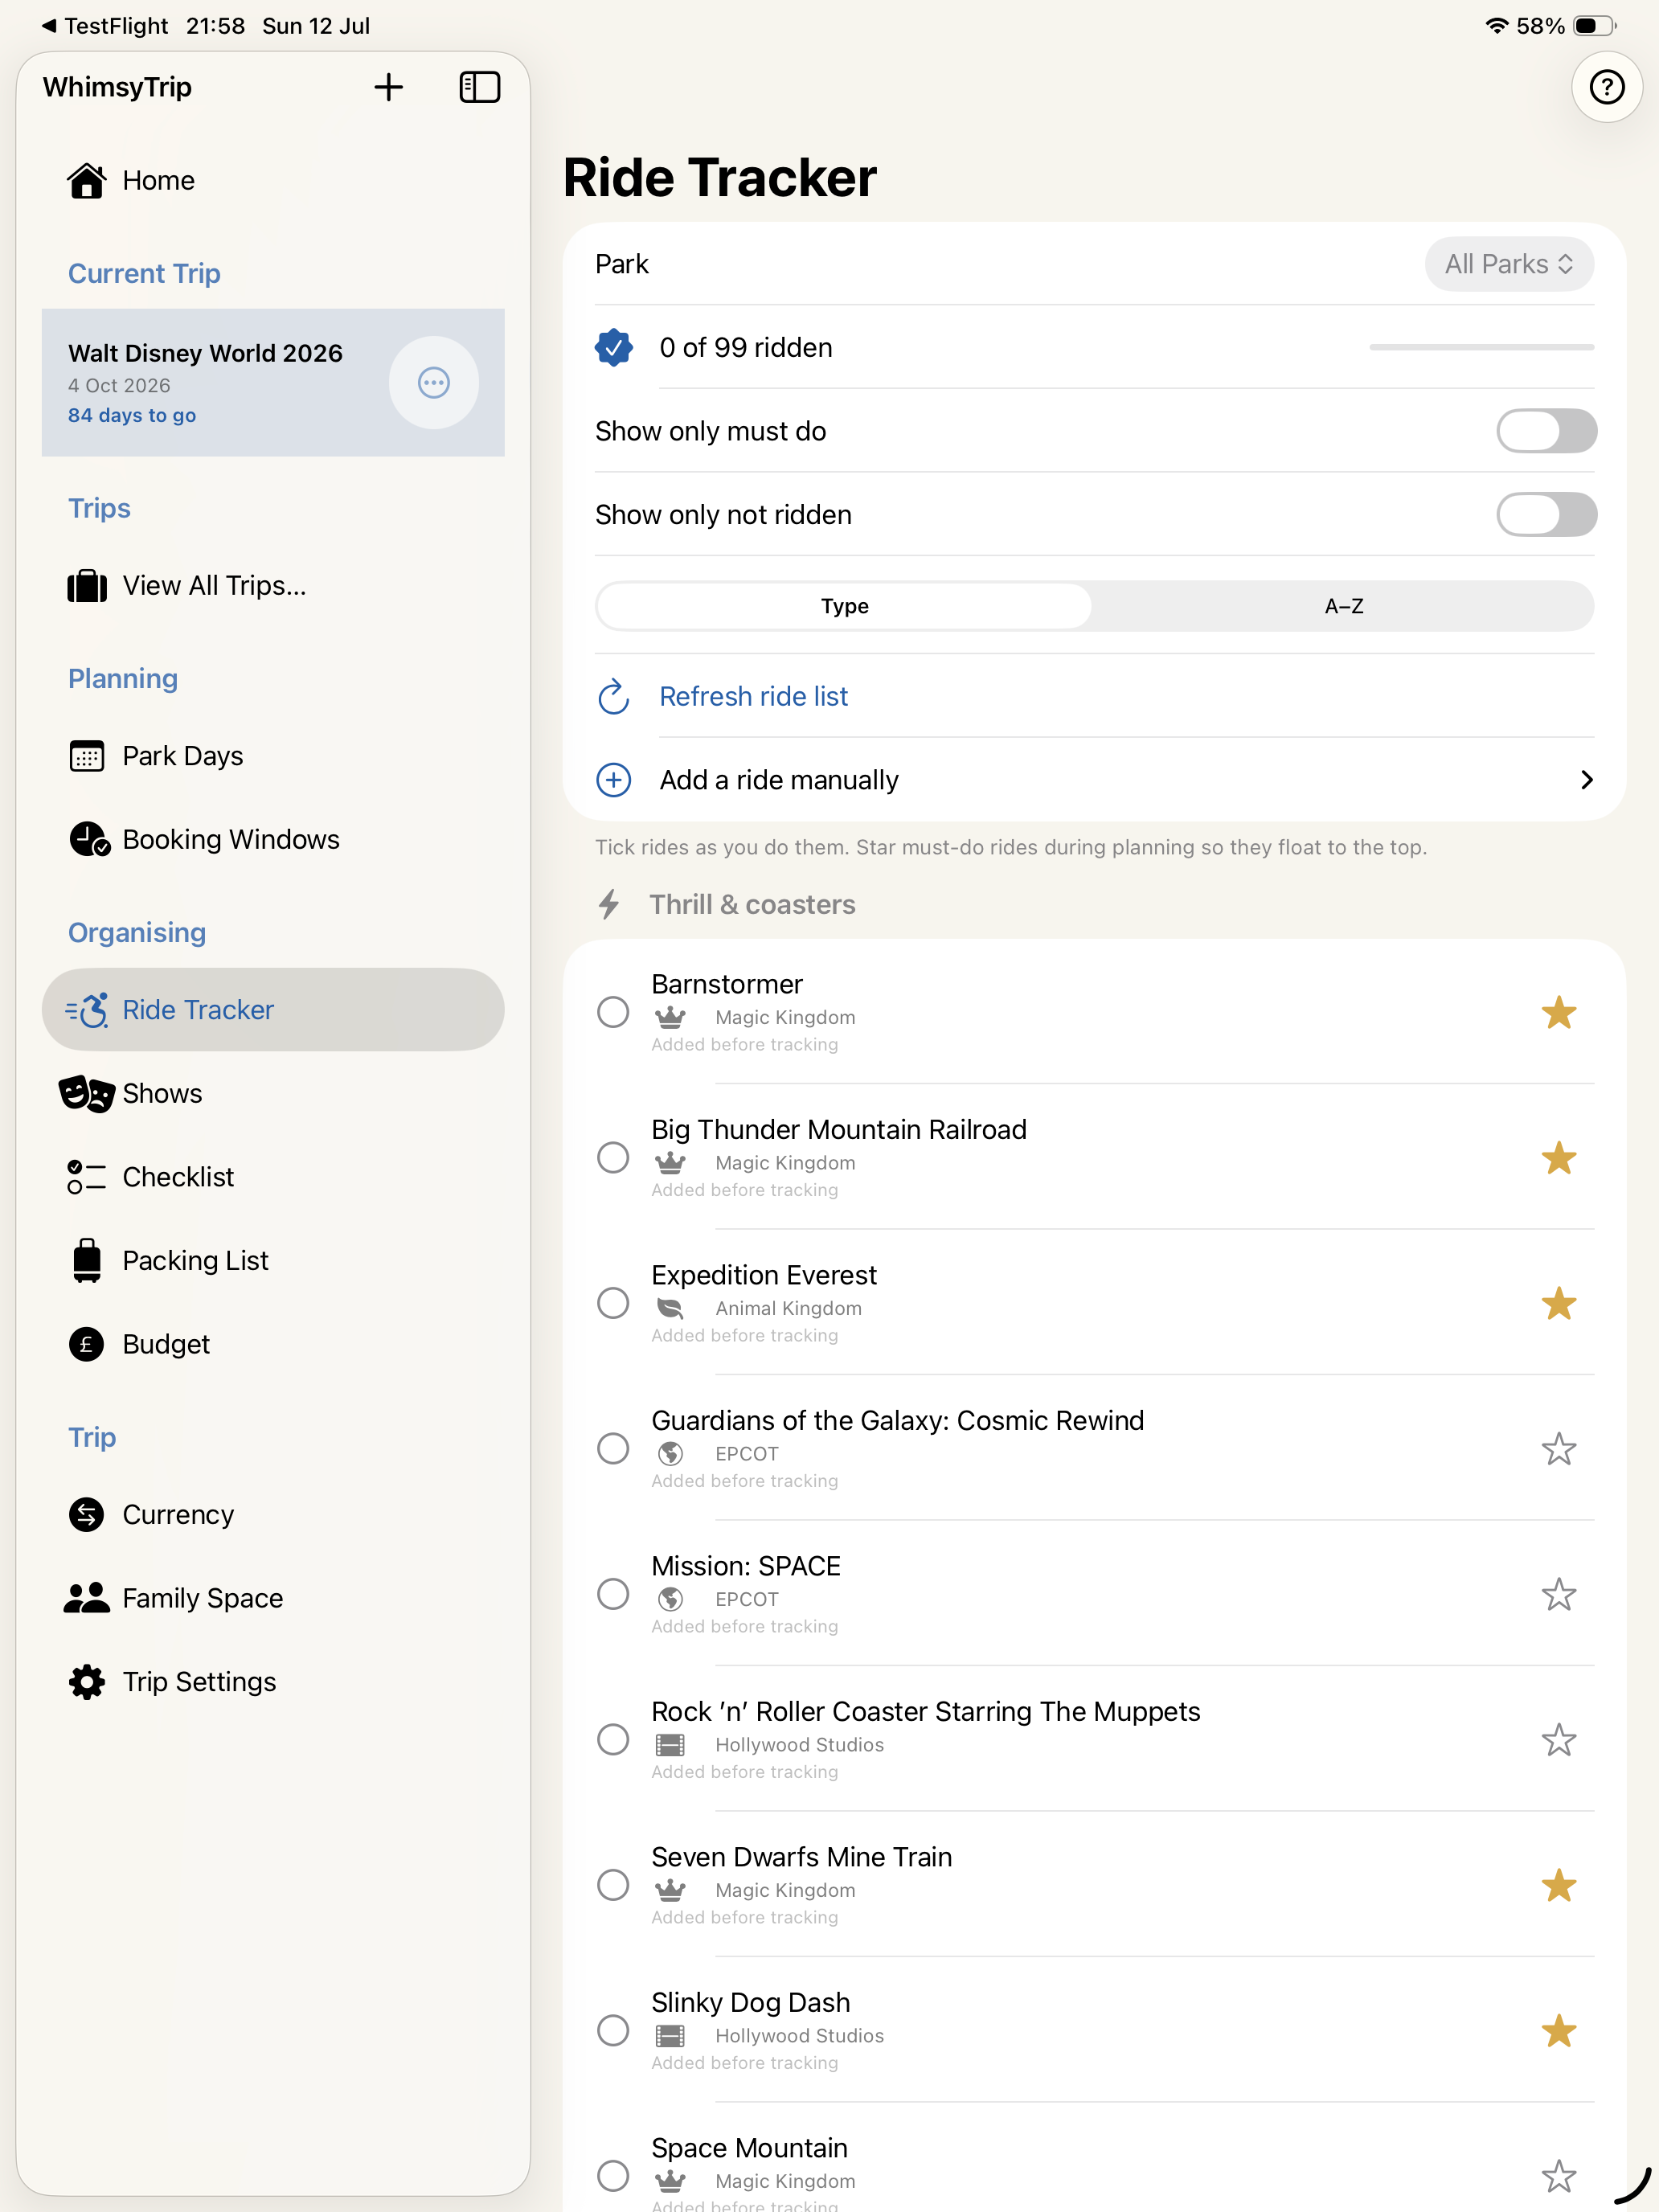Open trip options ellipsis for Walt Disney World 2026
Viewport: 1659px width, 2212px height.
point(433,383)
